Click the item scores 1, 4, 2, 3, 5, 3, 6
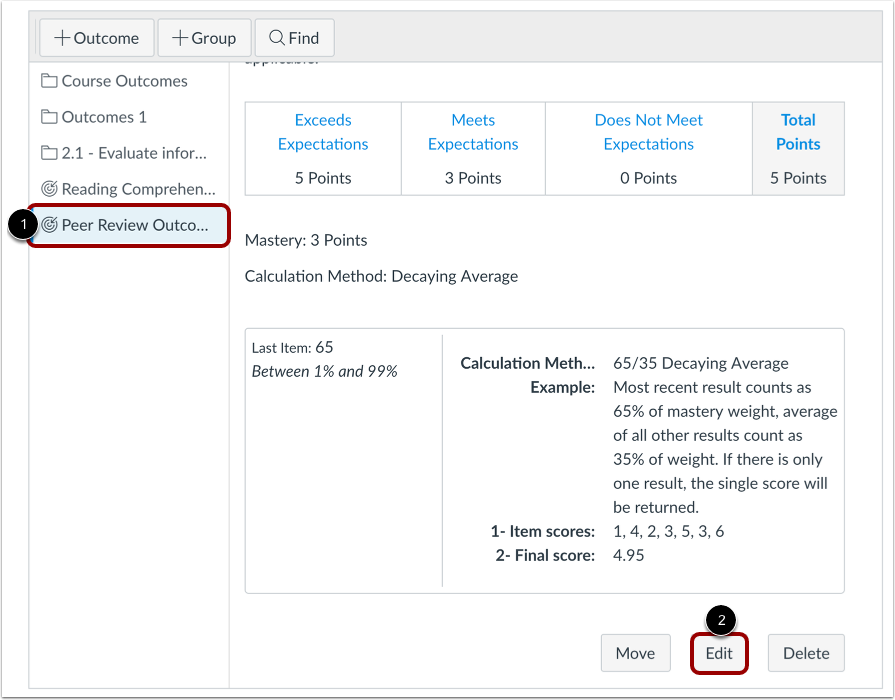895x700 pixels. [668, 532]
